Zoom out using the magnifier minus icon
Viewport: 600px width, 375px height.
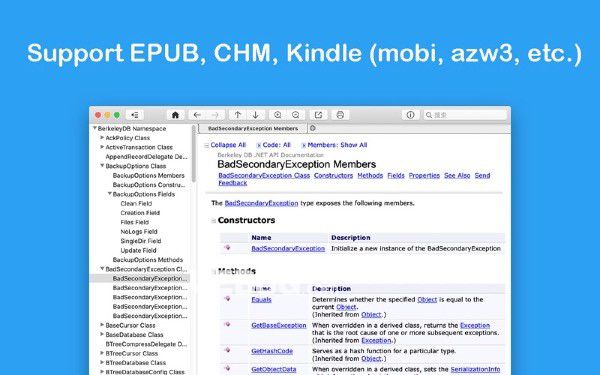pyautogui.click(x=296, y=115)
